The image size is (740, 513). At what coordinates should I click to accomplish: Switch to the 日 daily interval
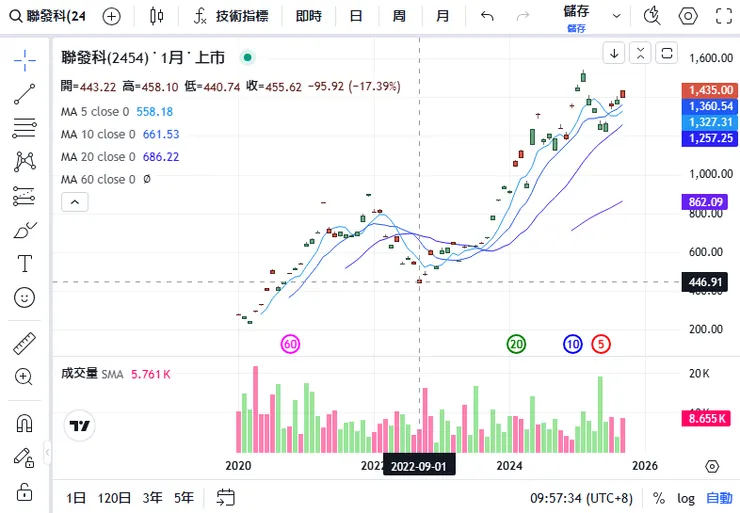pyautogui.click(x=356, y=17)
